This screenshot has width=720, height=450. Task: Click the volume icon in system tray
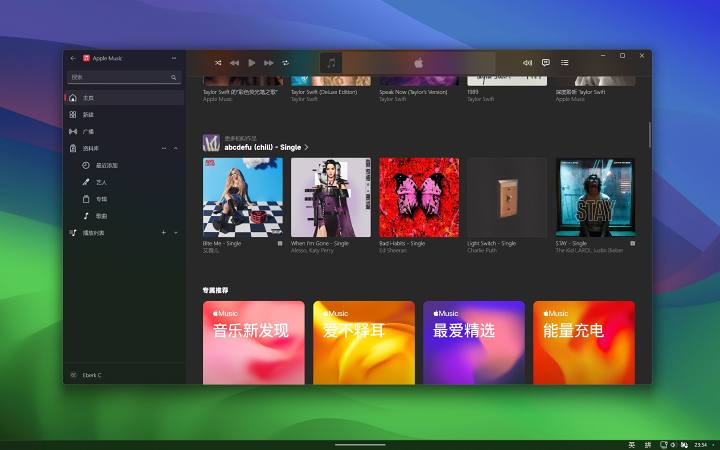coord(673,445)
